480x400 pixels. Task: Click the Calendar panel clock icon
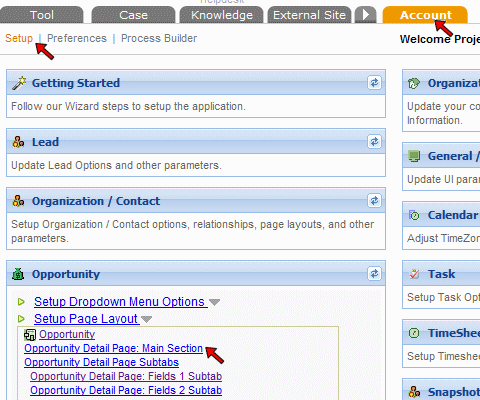pos(414,215)
